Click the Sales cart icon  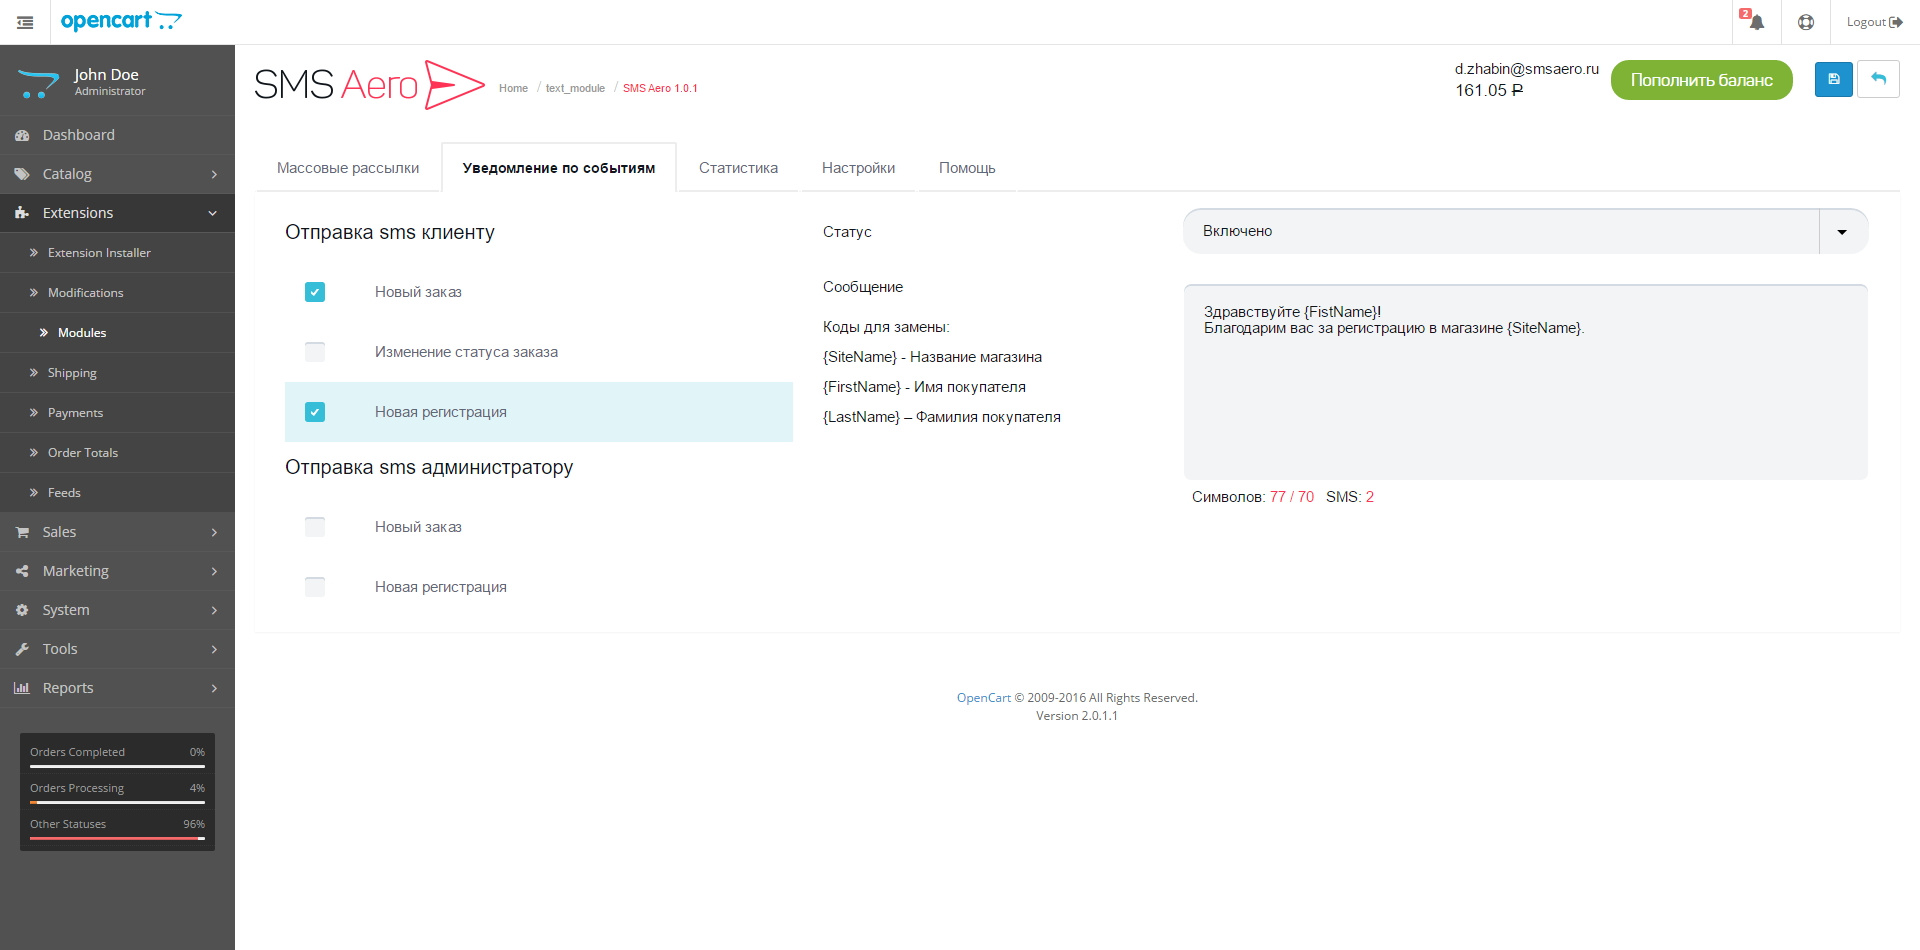(x=22, y=532)
